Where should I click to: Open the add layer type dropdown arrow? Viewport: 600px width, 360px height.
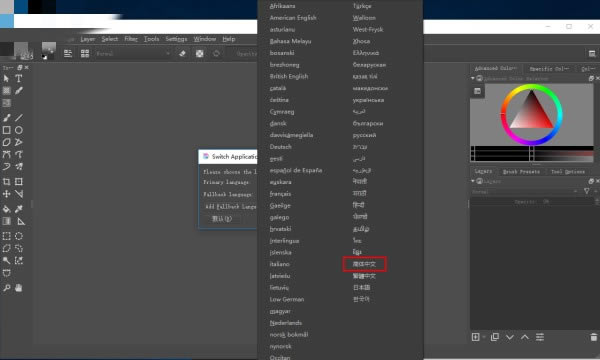click(x=484, y=337)
